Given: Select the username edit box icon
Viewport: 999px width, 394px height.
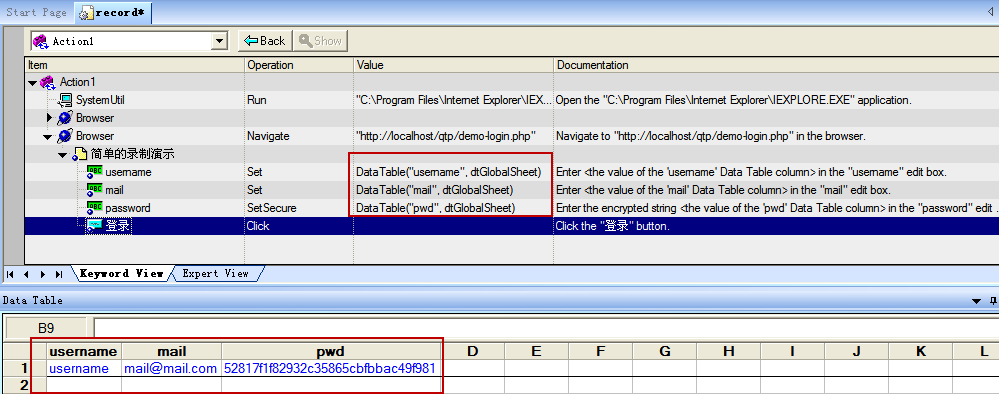Looking at the screenshot, I should 94,171.
